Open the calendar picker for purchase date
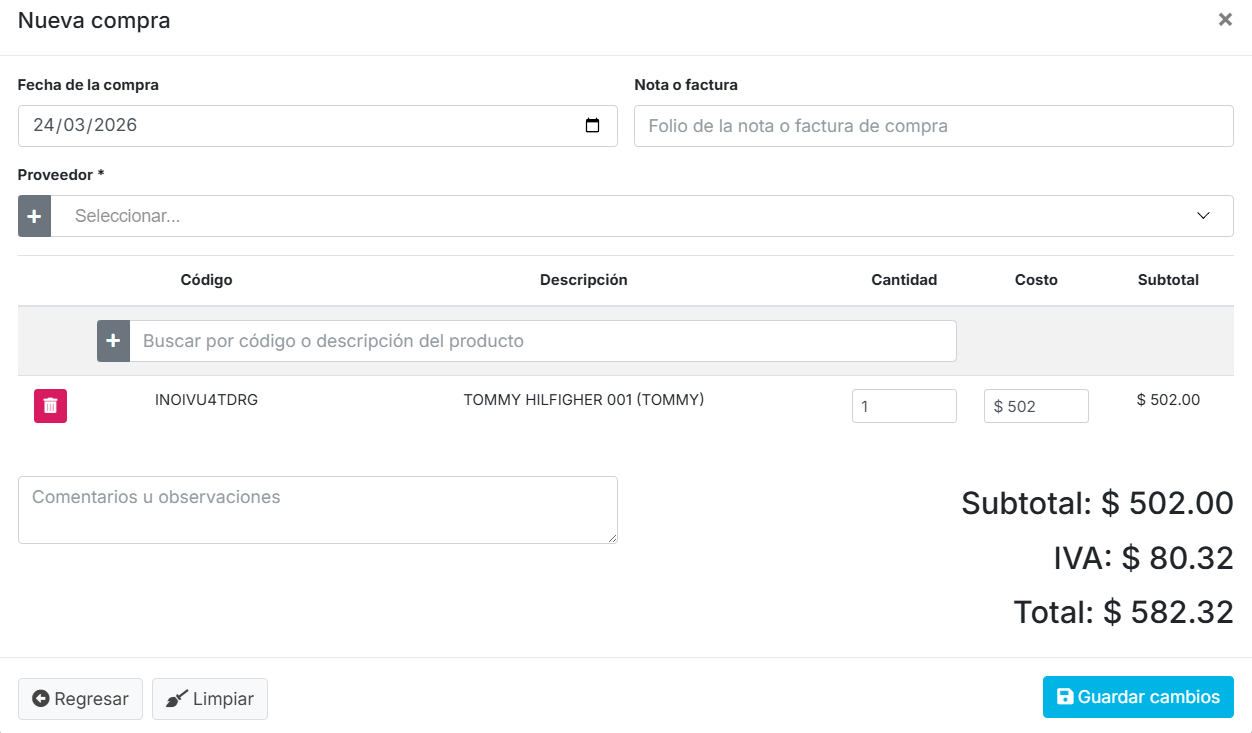Image resolution: width=1252 pixels, height=733 pixels. click(592, 126)
